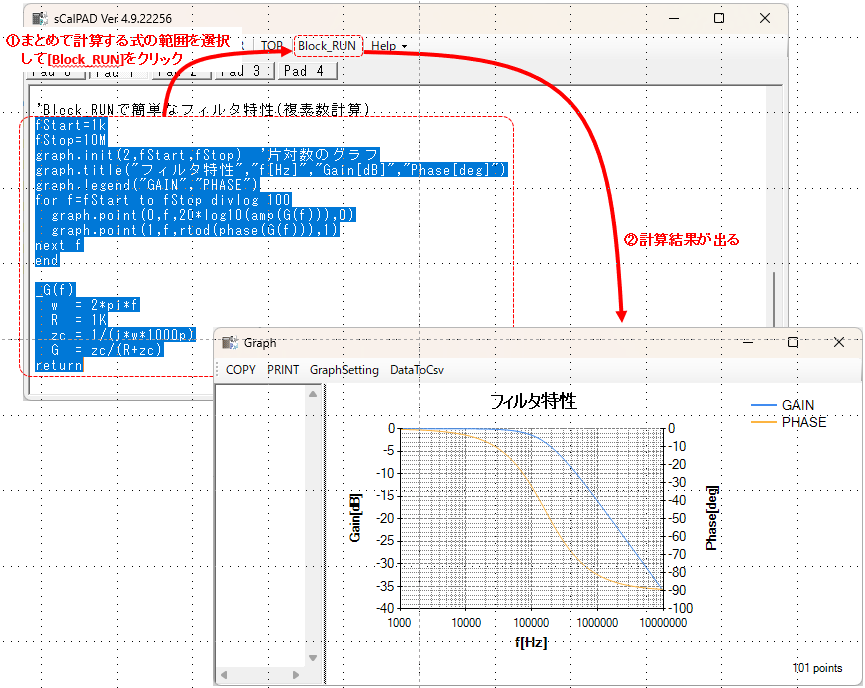This screenshot has width=865, height=688.
Task: Click the blue GAIN legend line swatch
Action: pyautogui.click(x=764, y=406)
